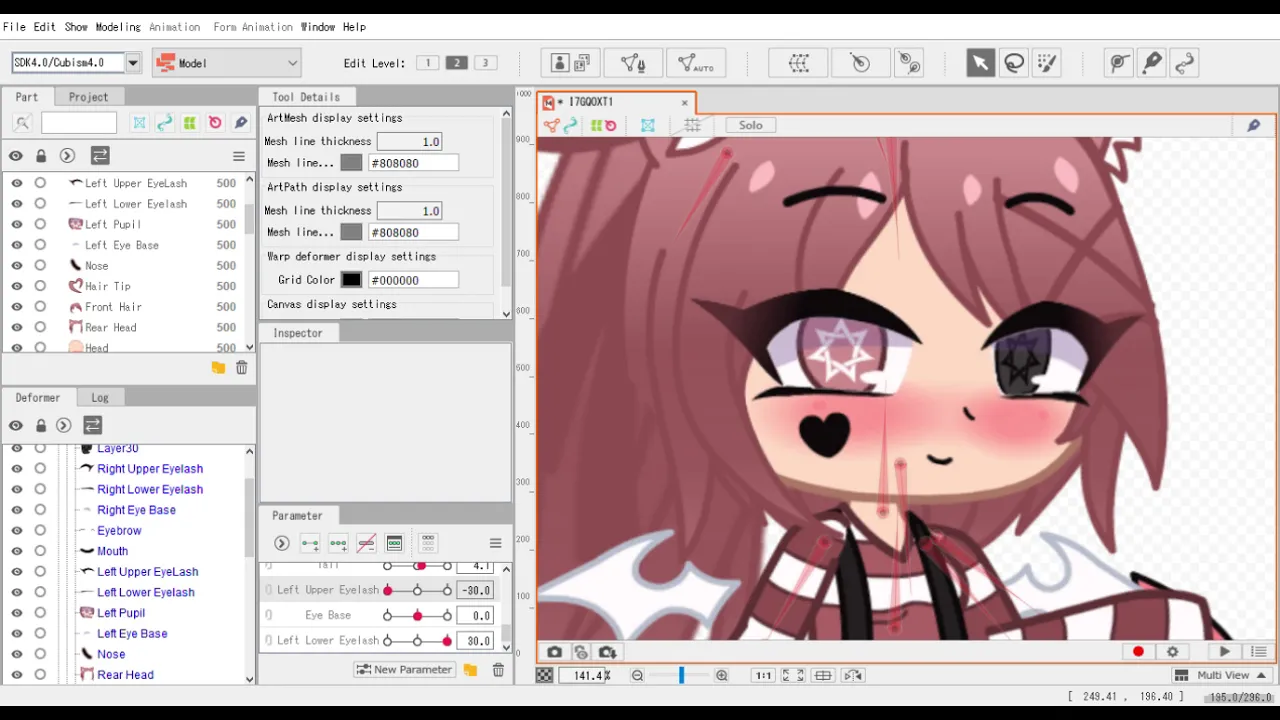The image size is (1280, 720).
Task: Open the Modeling menu
Action: click(x=118, y=27)
